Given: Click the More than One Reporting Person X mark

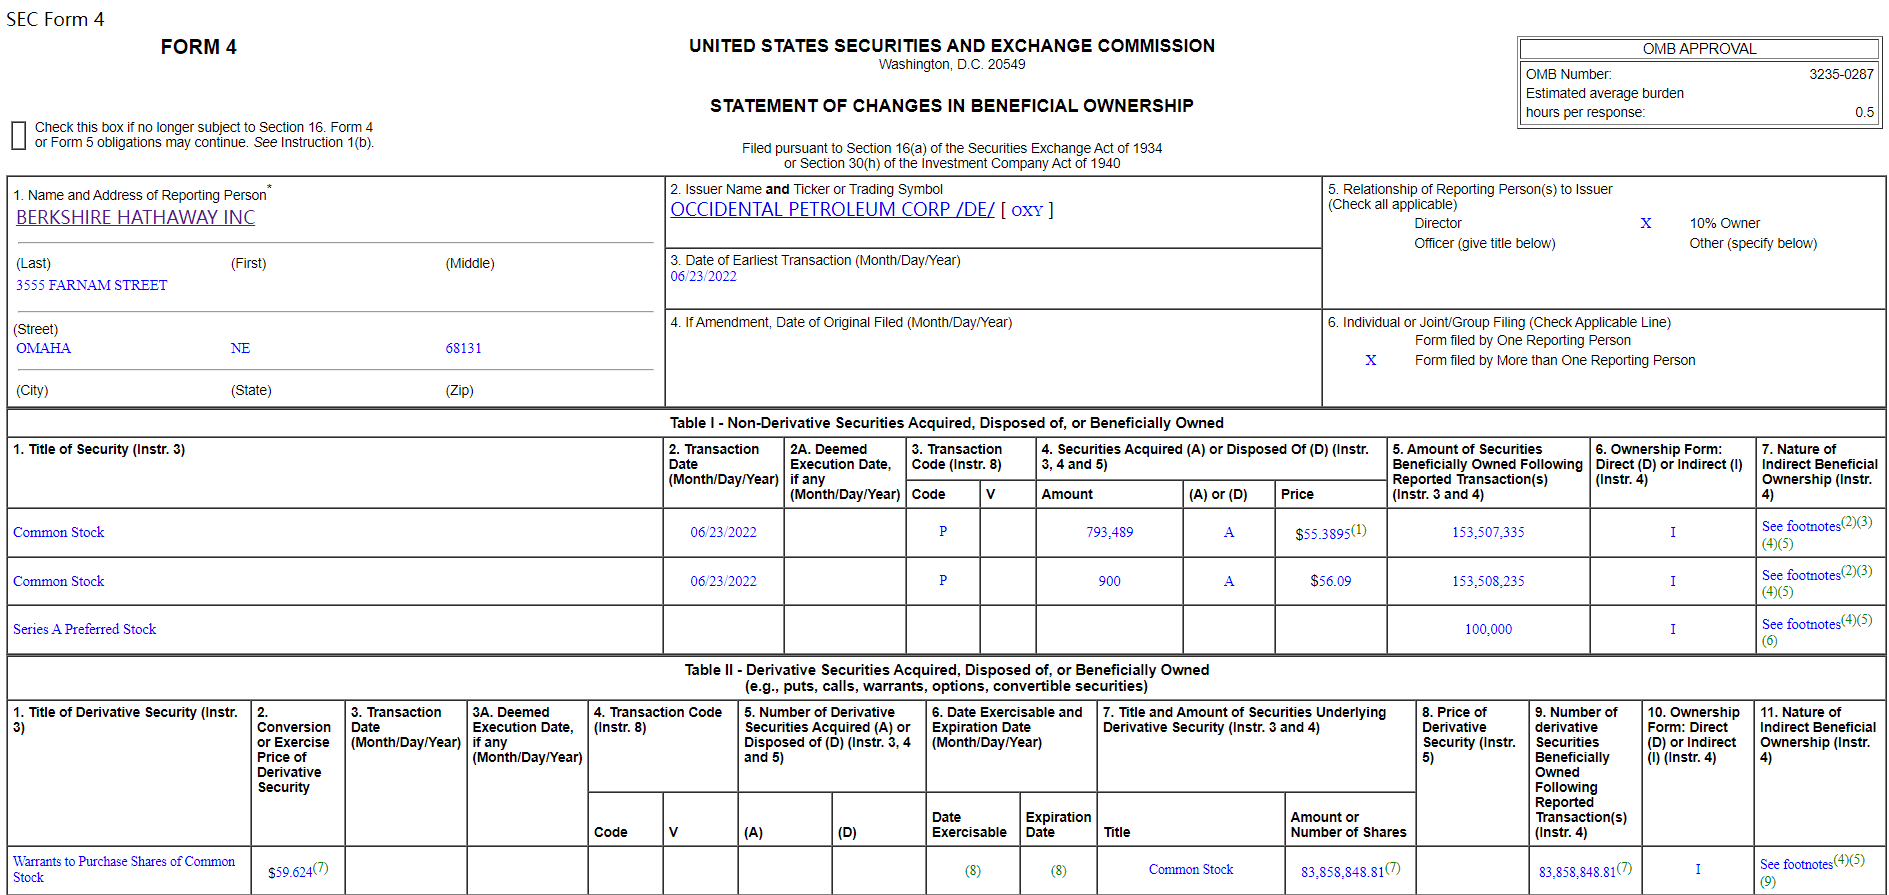Looking at the screenshot, I should (x=1371, y=360).
